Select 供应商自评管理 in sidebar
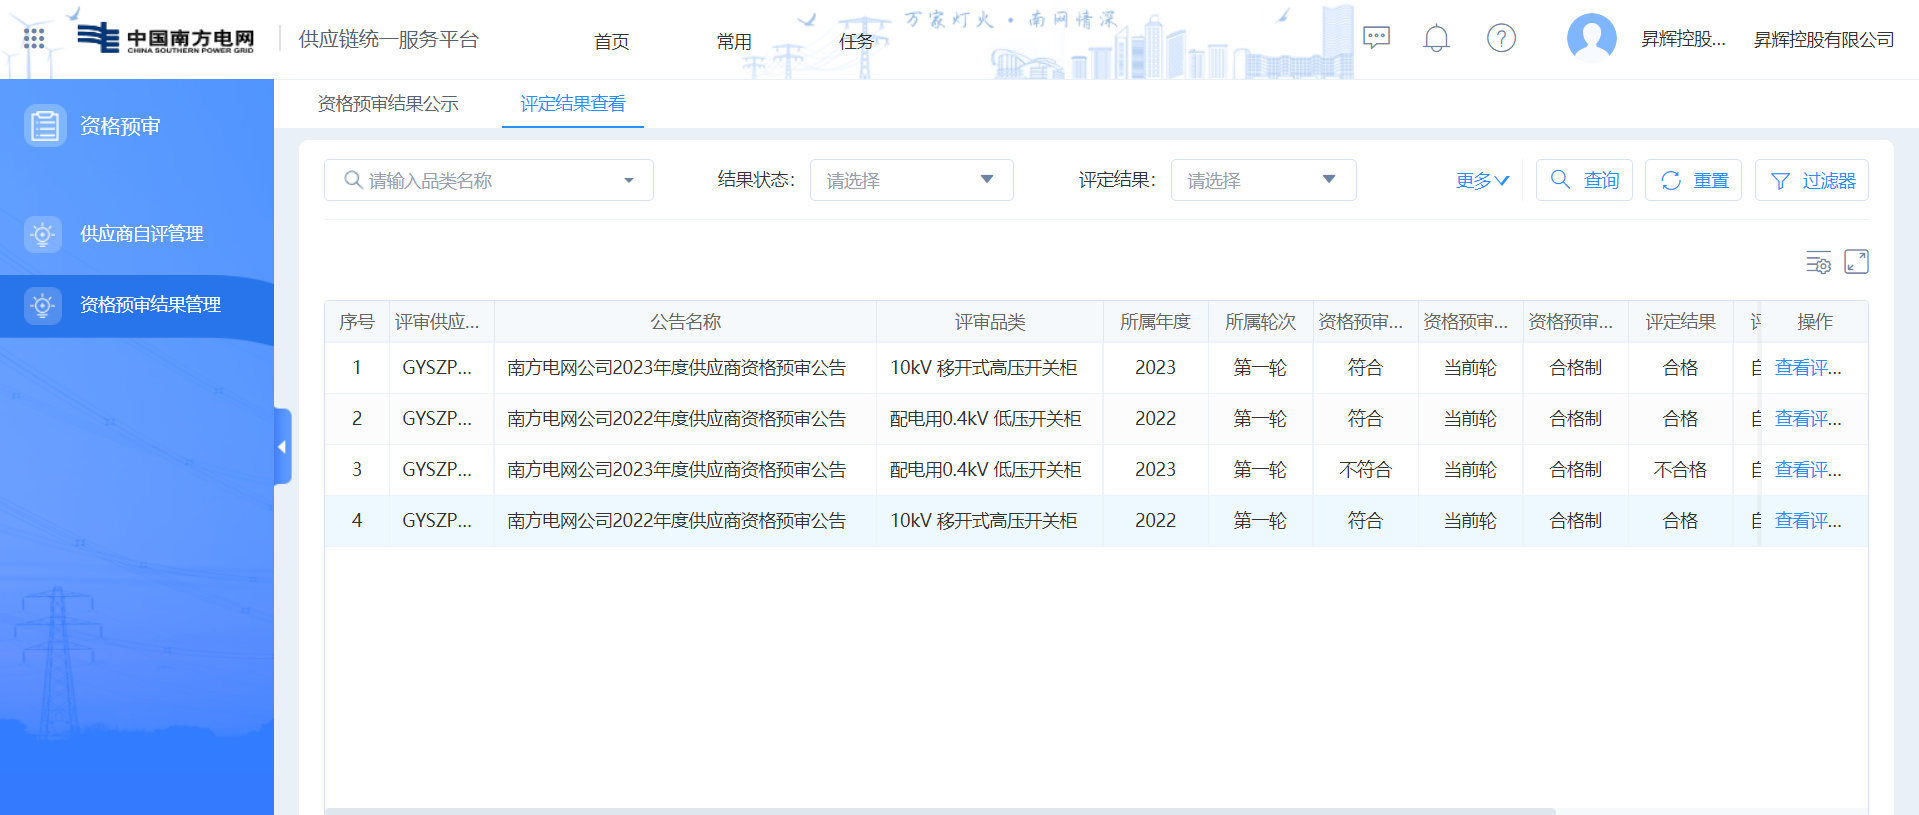The image size is (1919, 815). 141,234
